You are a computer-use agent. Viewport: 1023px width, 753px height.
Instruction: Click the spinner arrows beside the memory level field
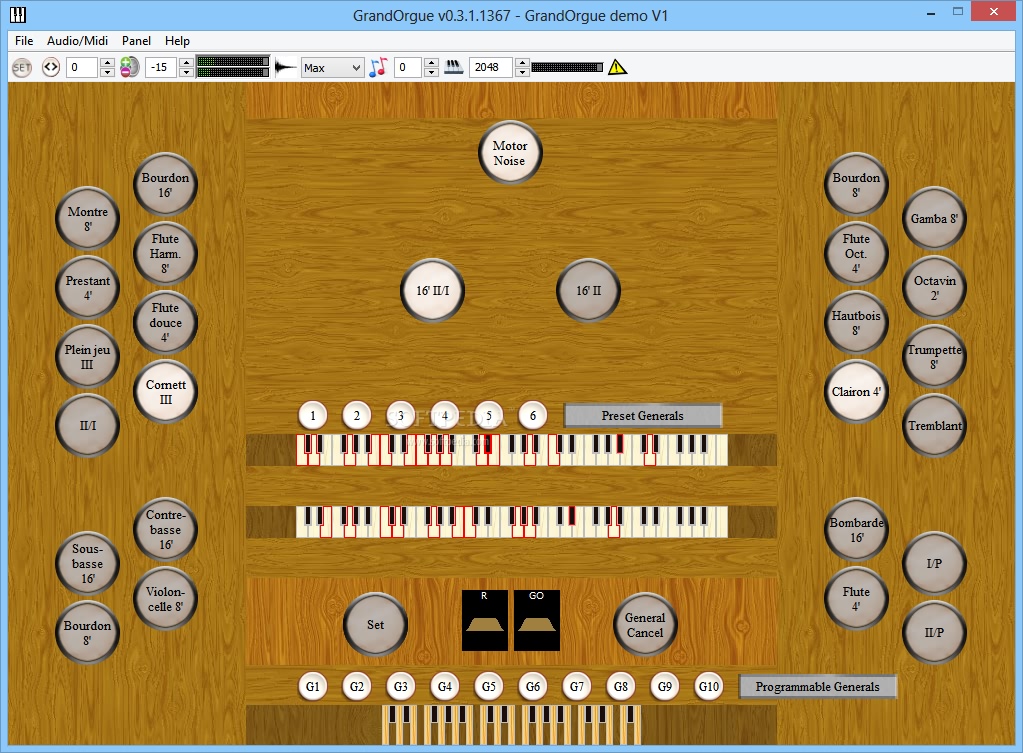(x=108, y=67)
